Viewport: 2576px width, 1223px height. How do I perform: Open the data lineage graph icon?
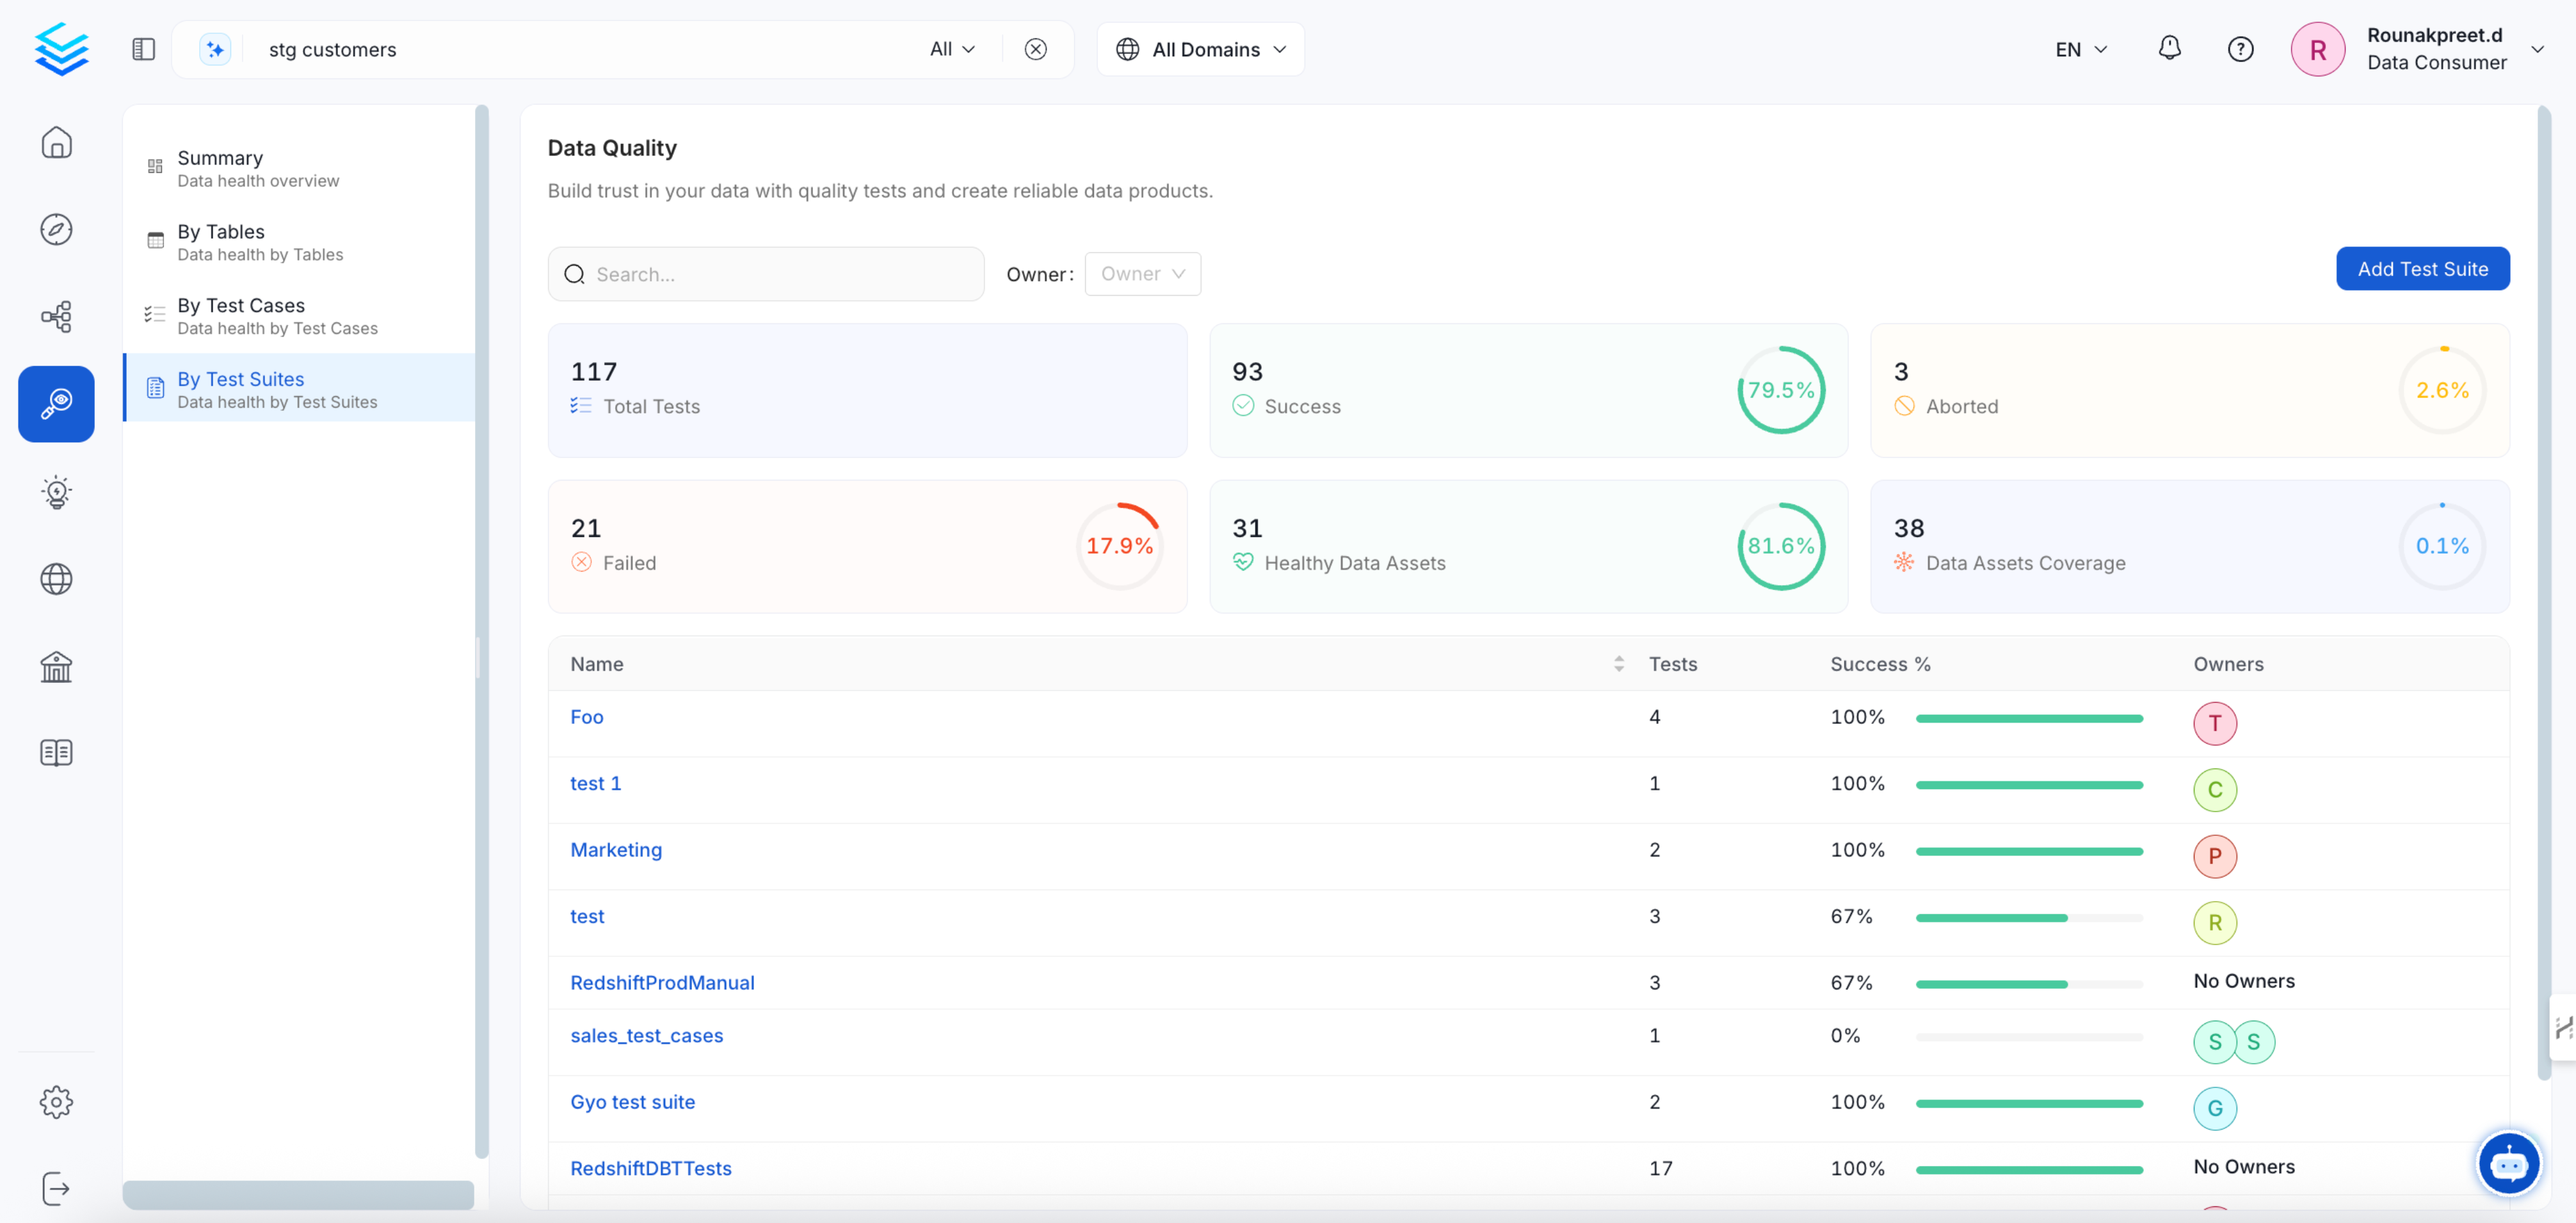(x=56, y=317)
